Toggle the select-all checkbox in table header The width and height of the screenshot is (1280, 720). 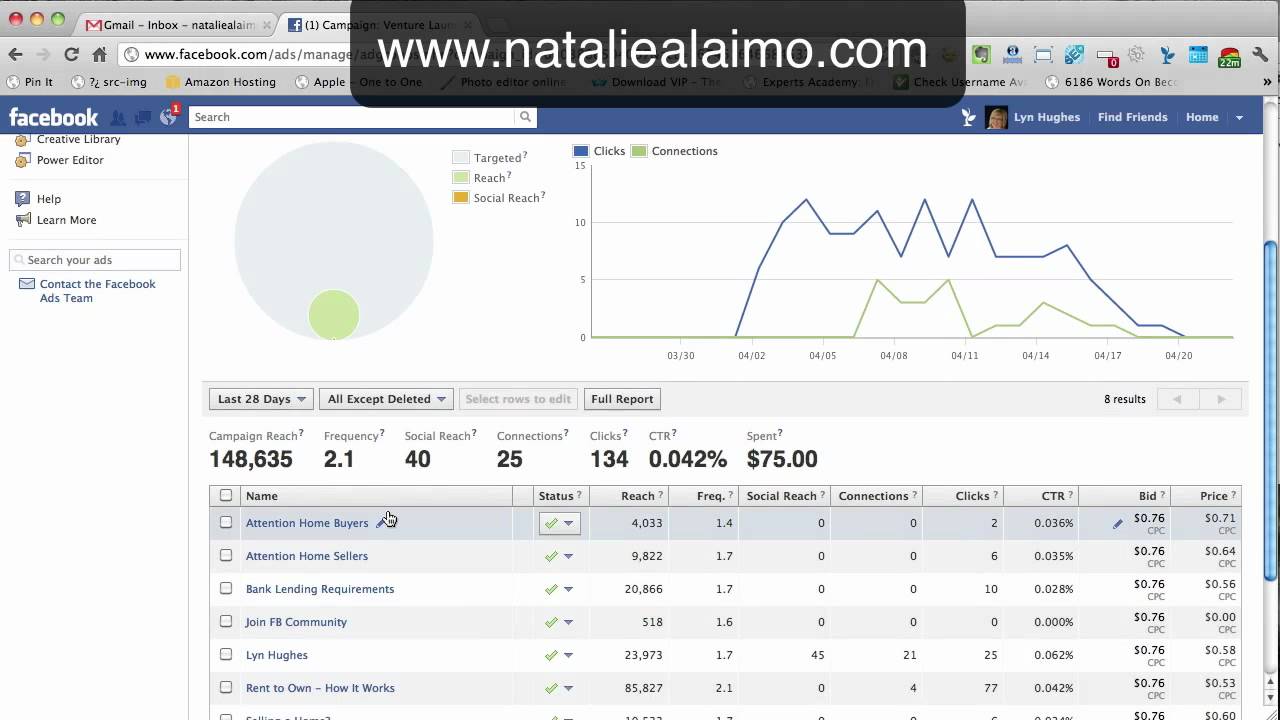pyautogui.click(x=226, y=495)
